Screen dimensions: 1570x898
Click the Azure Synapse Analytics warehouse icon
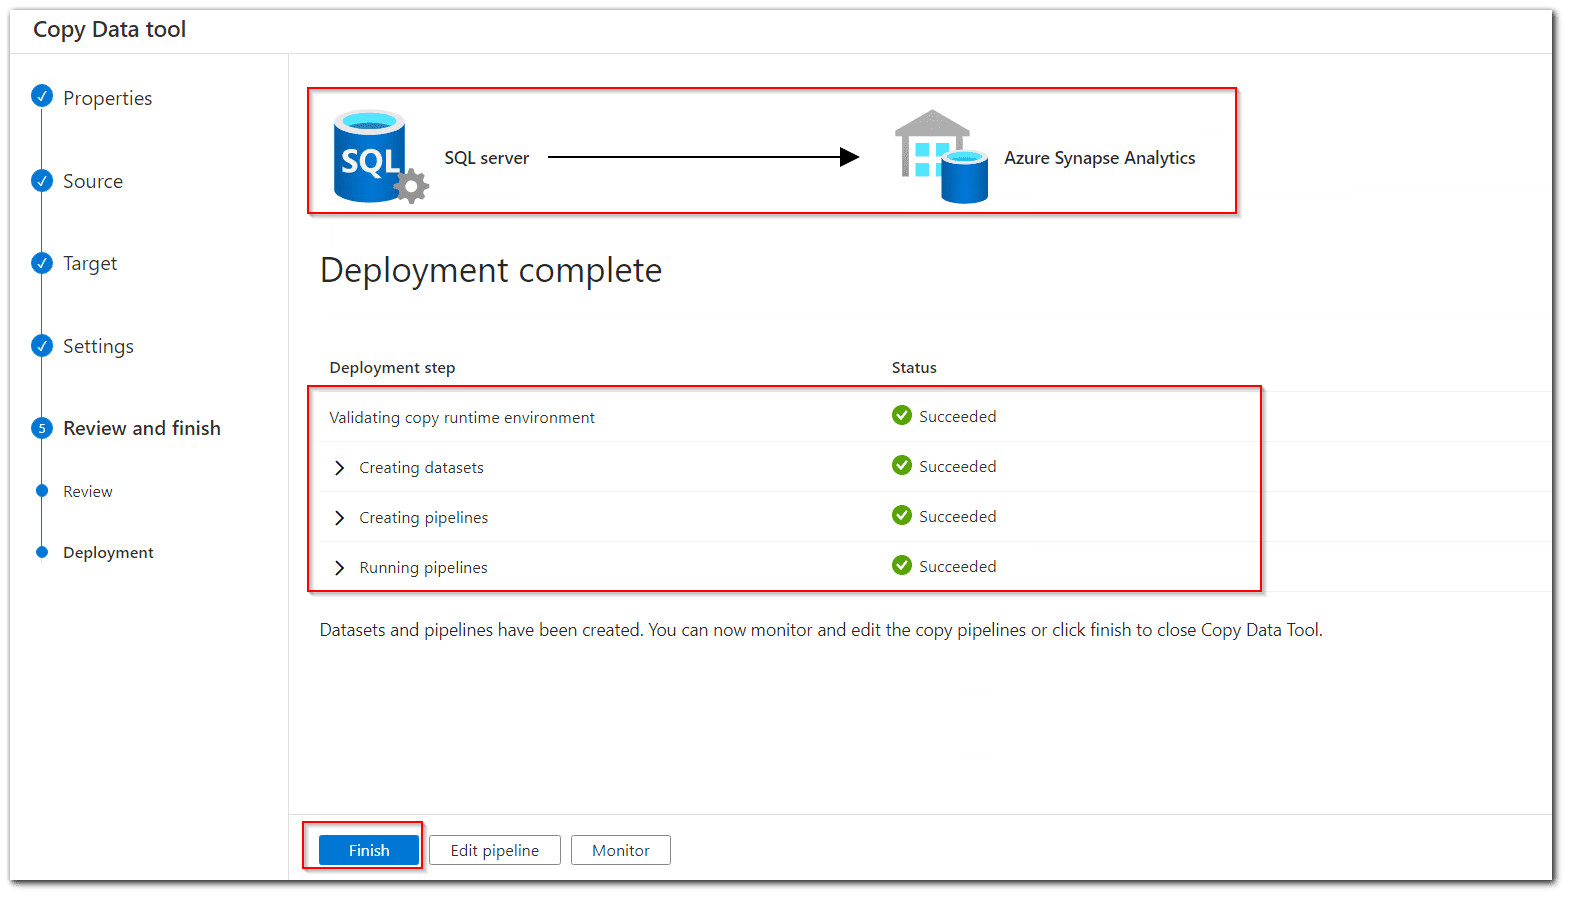[x=941, y=156]
